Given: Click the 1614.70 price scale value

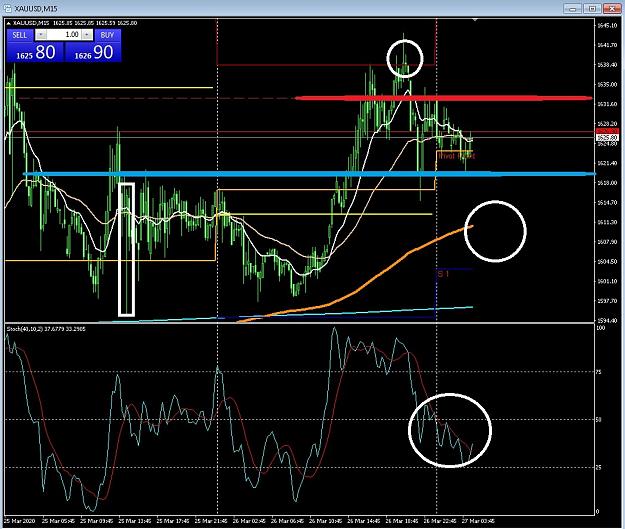Looking at the screenshot, I should pos(607,203).
